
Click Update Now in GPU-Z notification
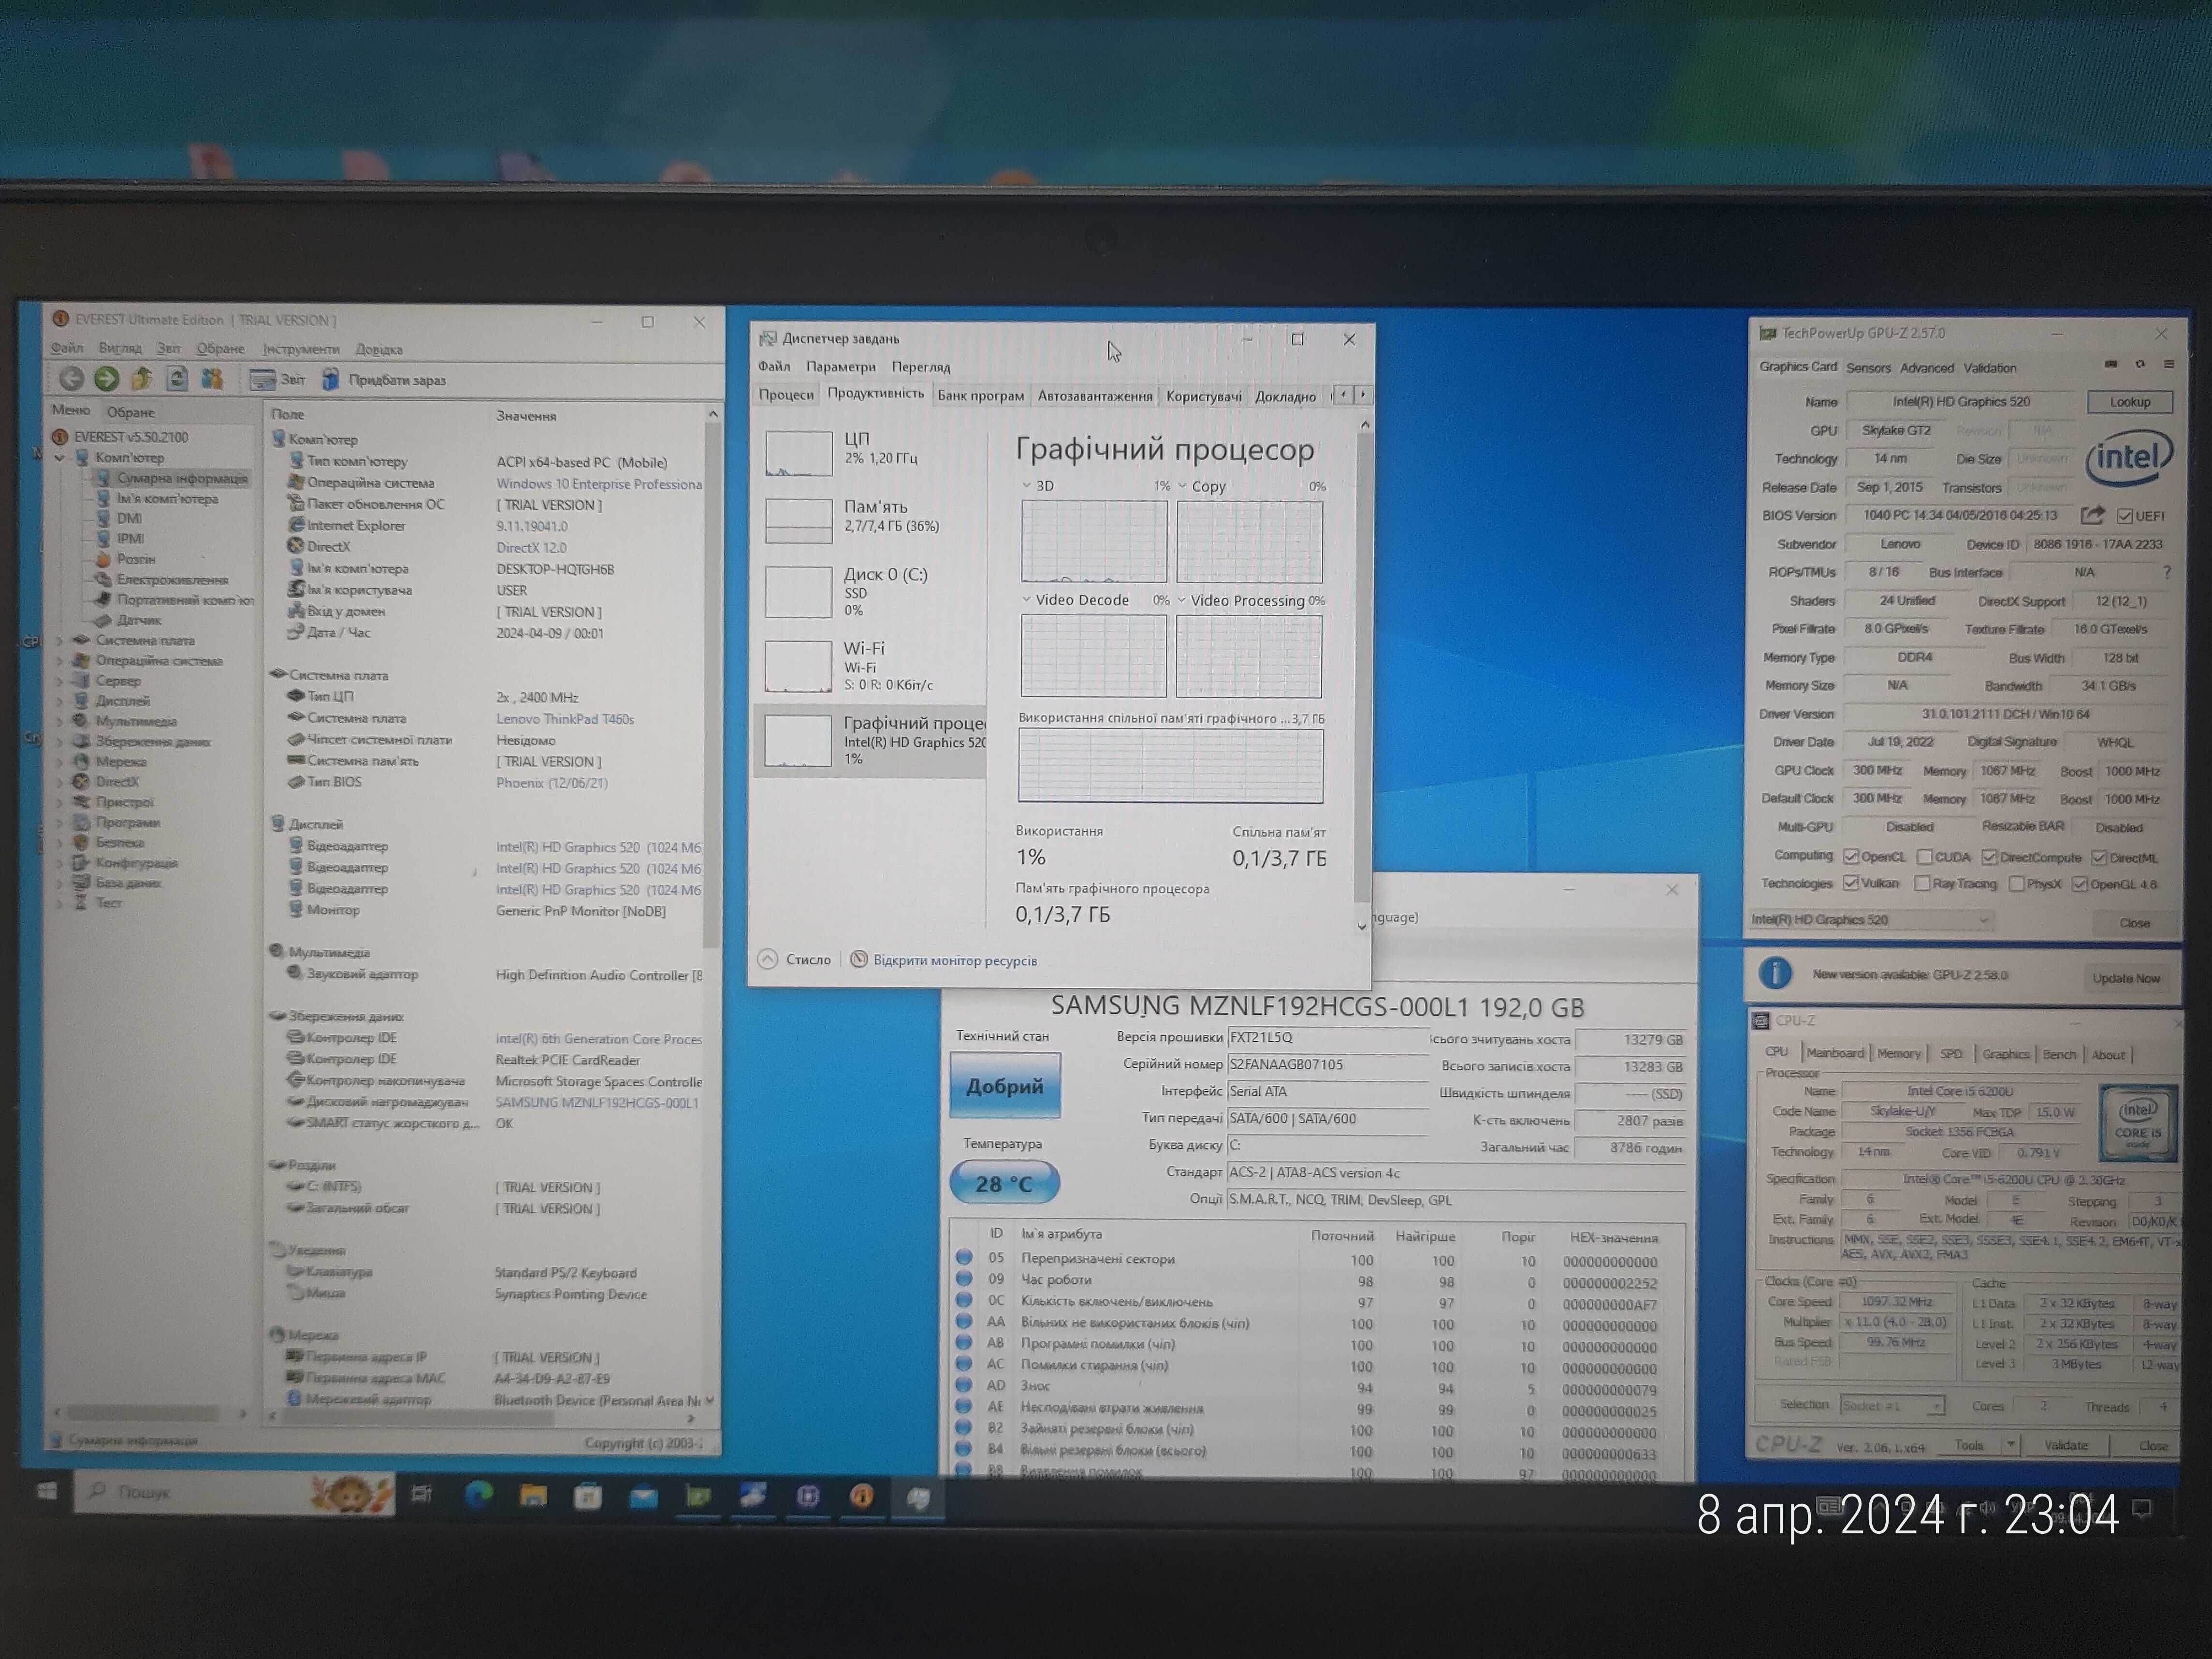click(x=2126, y=978)
